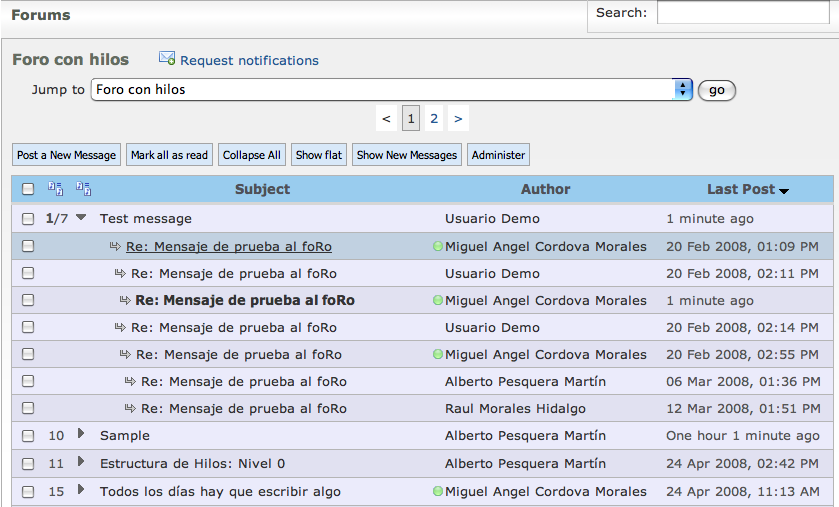Toggle the select-all checkbox in the header

28,189
